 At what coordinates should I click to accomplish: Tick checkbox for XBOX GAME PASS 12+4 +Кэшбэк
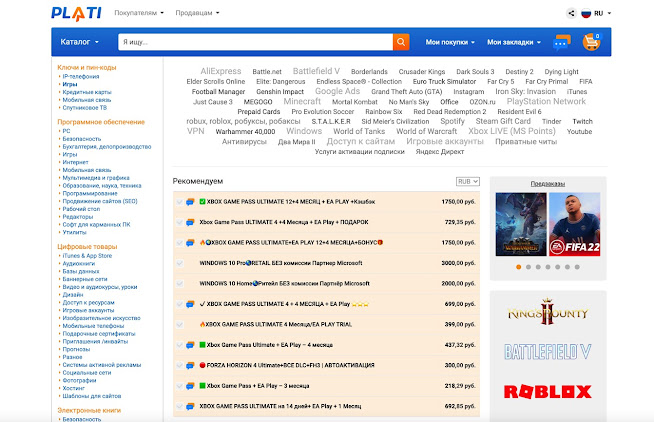point(179,202)
